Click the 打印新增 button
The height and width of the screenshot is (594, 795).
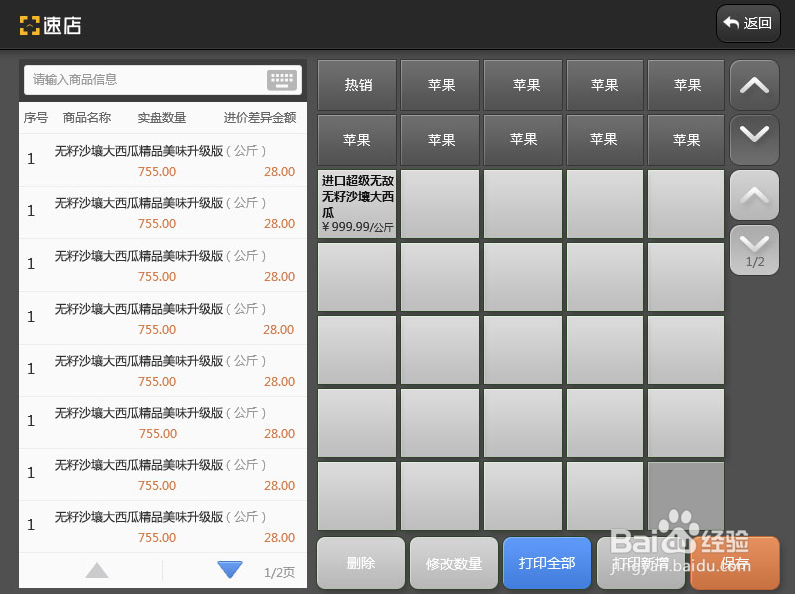(x=640, y=563)
